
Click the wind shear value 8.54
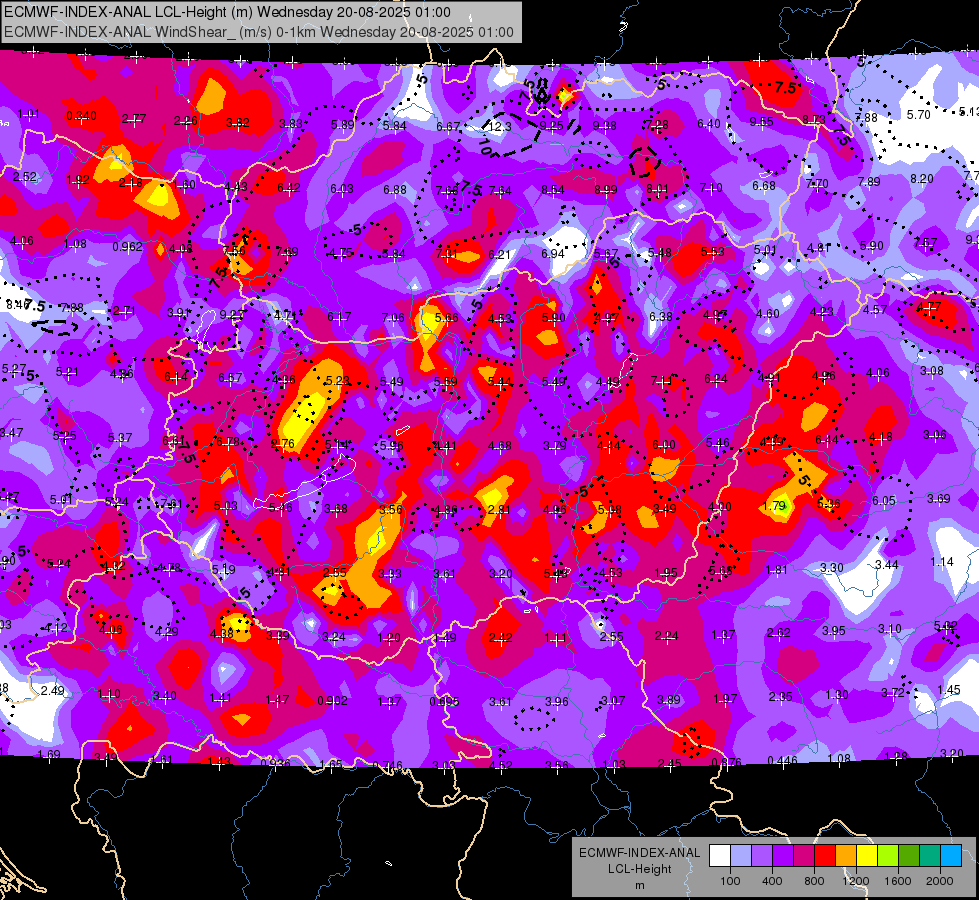coord(553,190)
